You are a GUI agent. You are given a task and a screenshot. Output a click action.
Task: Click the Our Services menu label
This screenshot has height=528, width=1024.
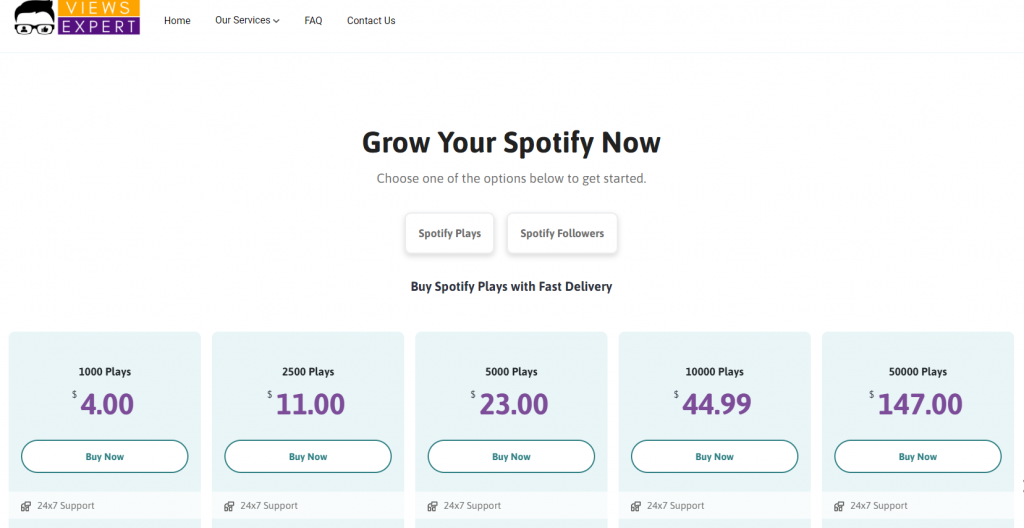(x=242, y=20)
